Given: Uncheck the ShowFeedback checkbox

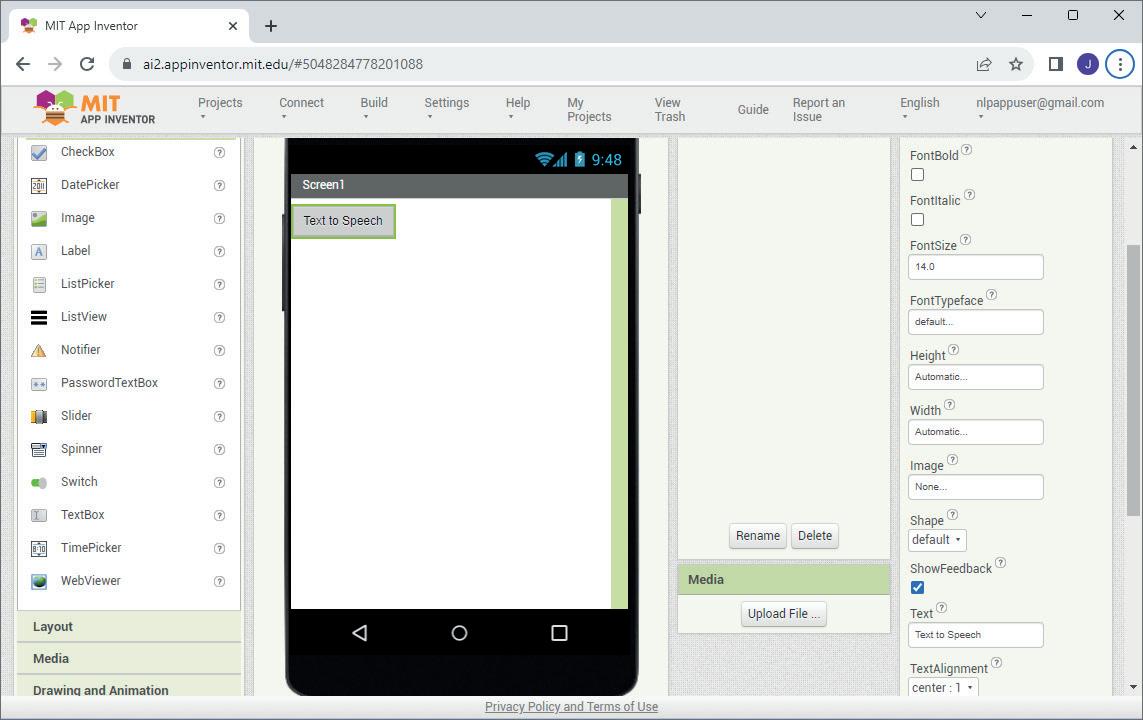Looking at the screenshot, I should (x=917, y=587).
